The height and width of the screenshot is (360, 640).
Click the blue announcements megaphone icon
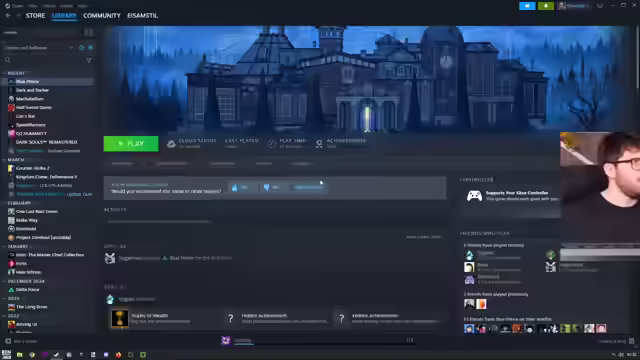[x=527, y=6]
